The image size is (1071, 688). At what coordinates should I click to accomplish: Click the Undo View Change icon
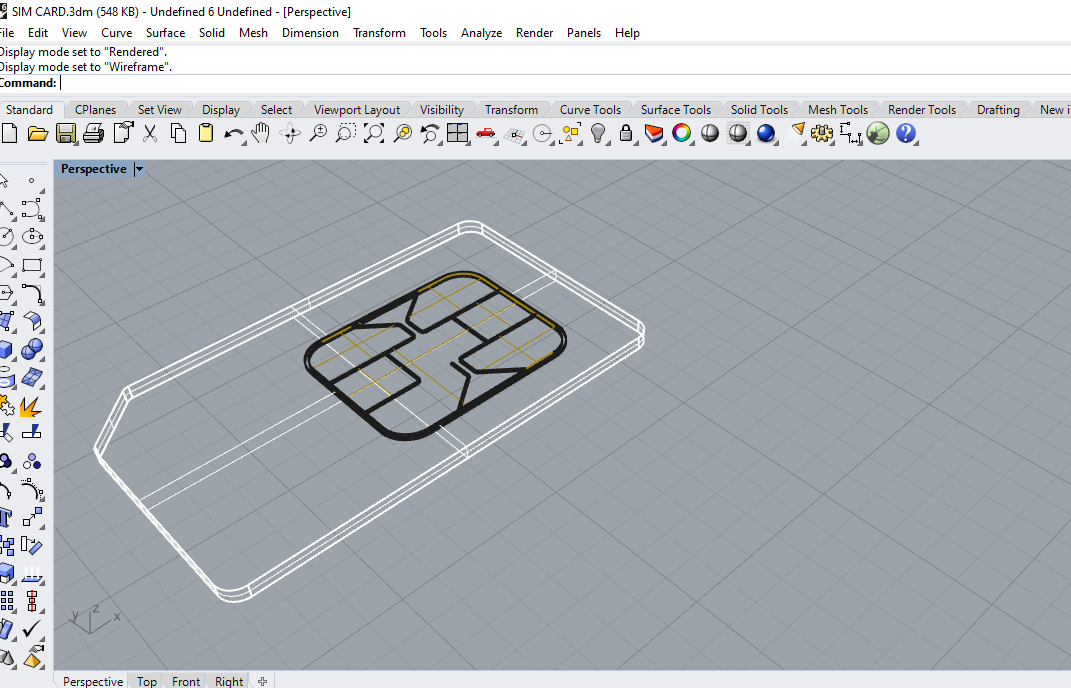click(x=430, y=133)
